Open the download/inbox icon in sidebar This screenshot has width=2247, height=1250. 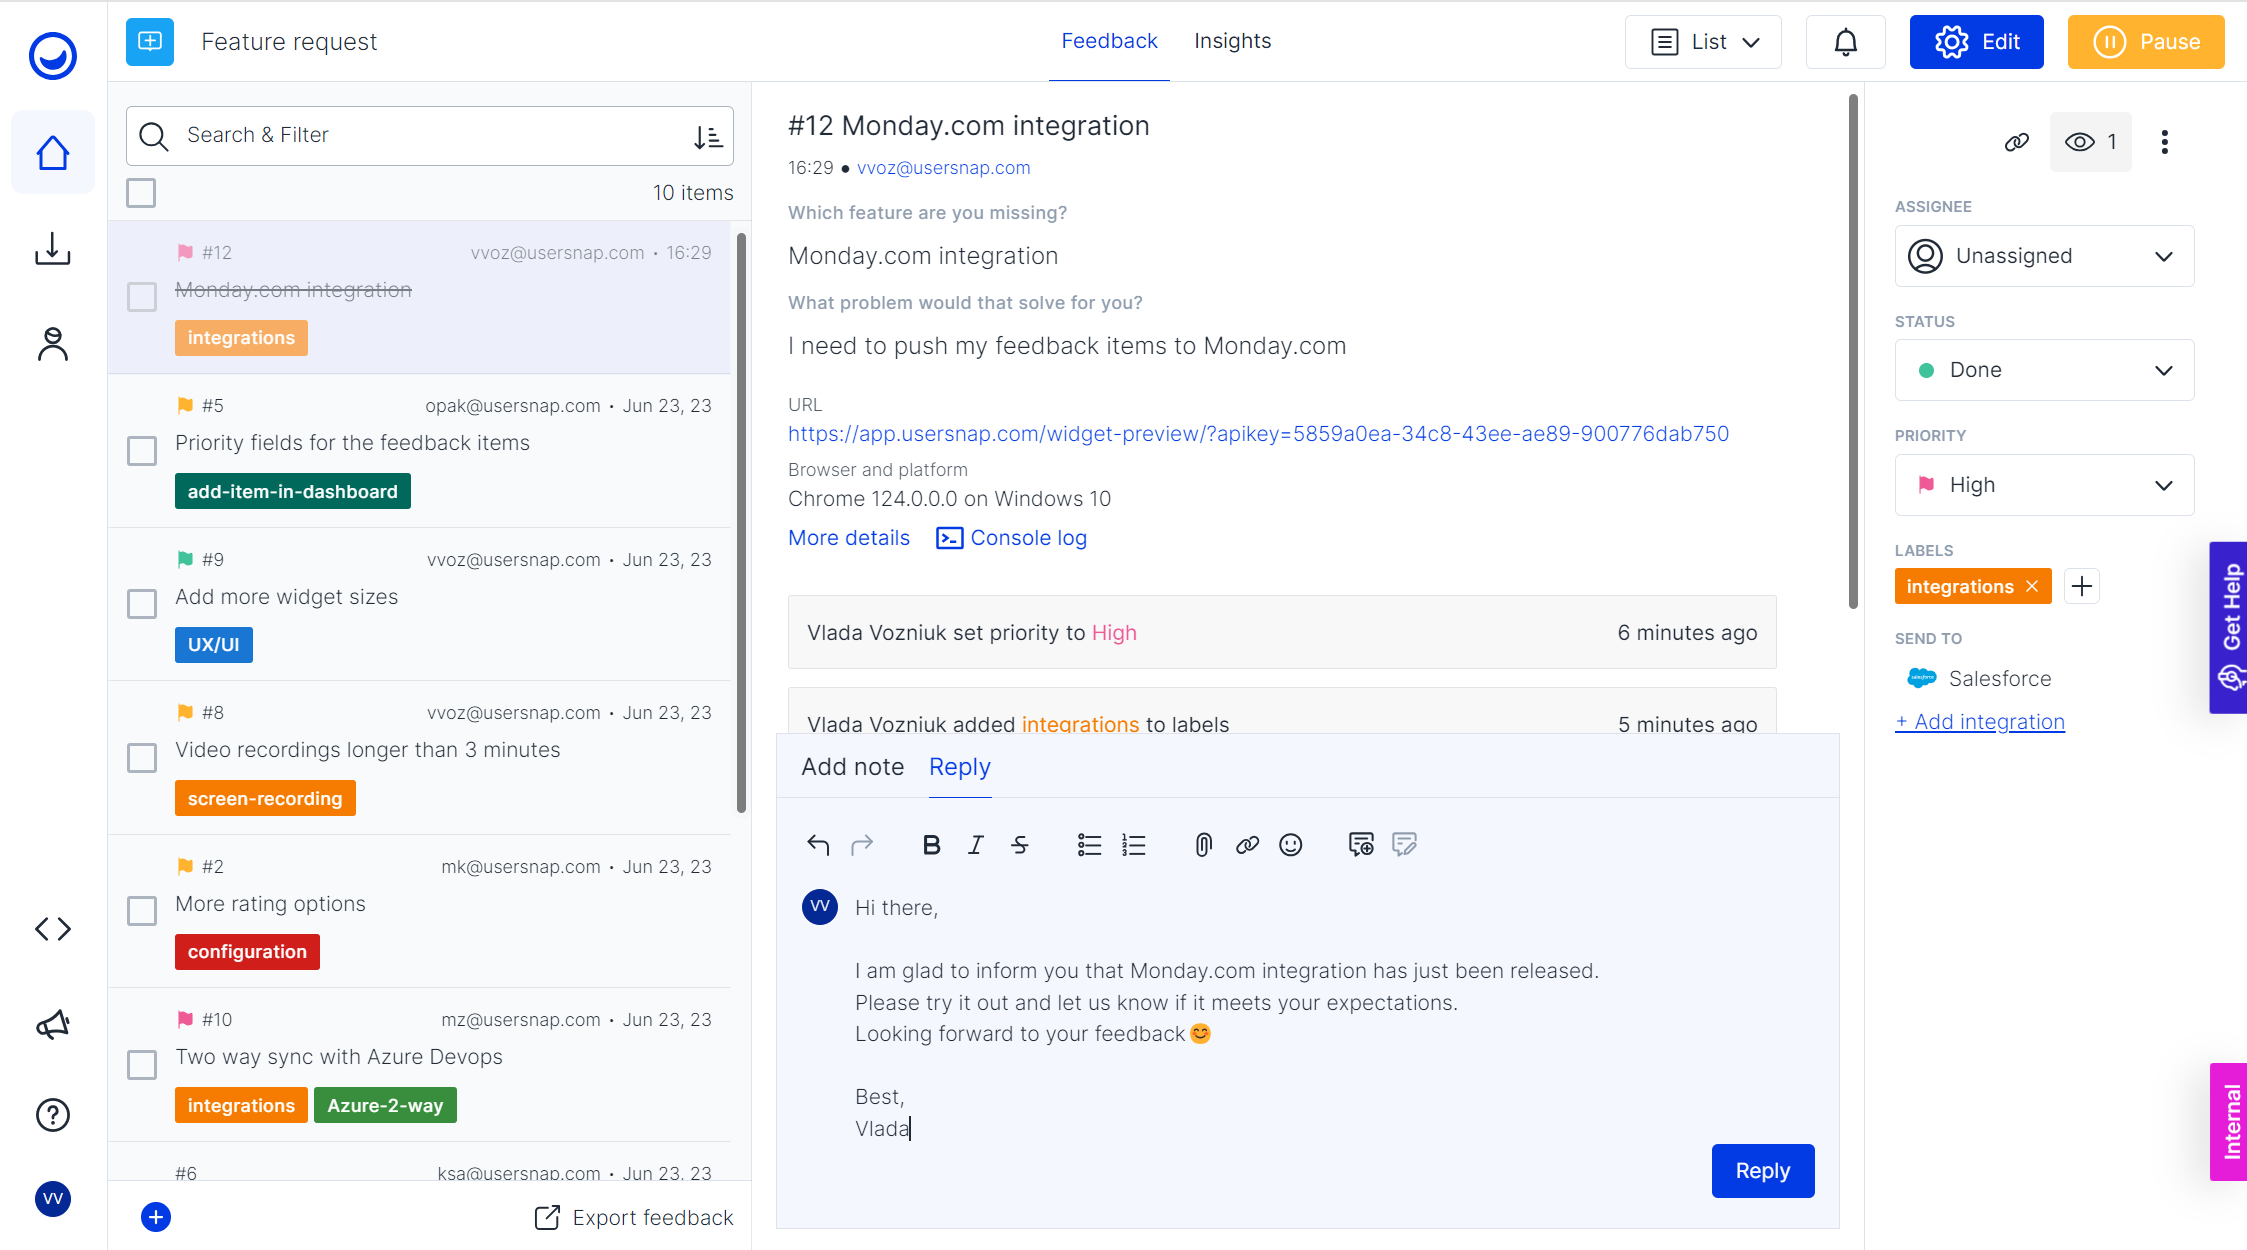tap(53, 249)
